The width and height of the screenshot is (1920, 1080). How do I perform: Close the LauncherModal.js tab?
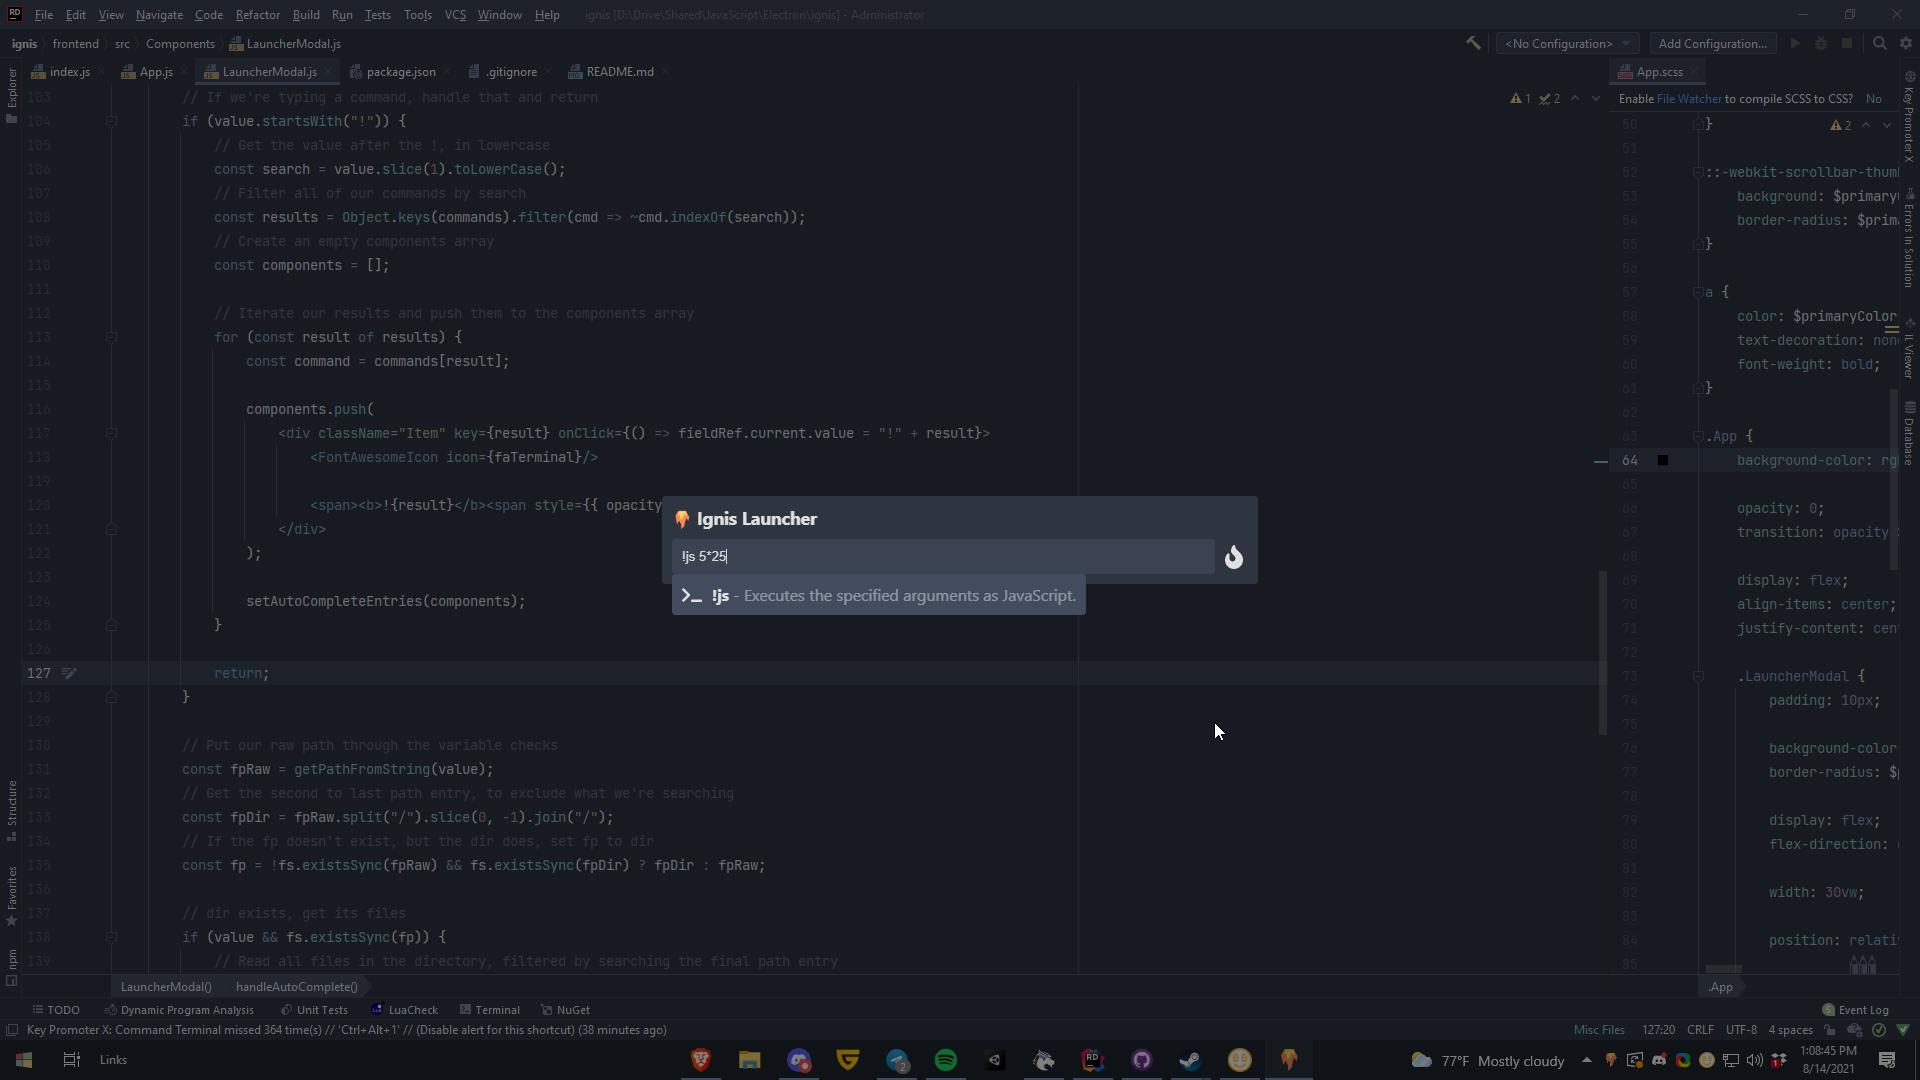[x=326, y=72]
